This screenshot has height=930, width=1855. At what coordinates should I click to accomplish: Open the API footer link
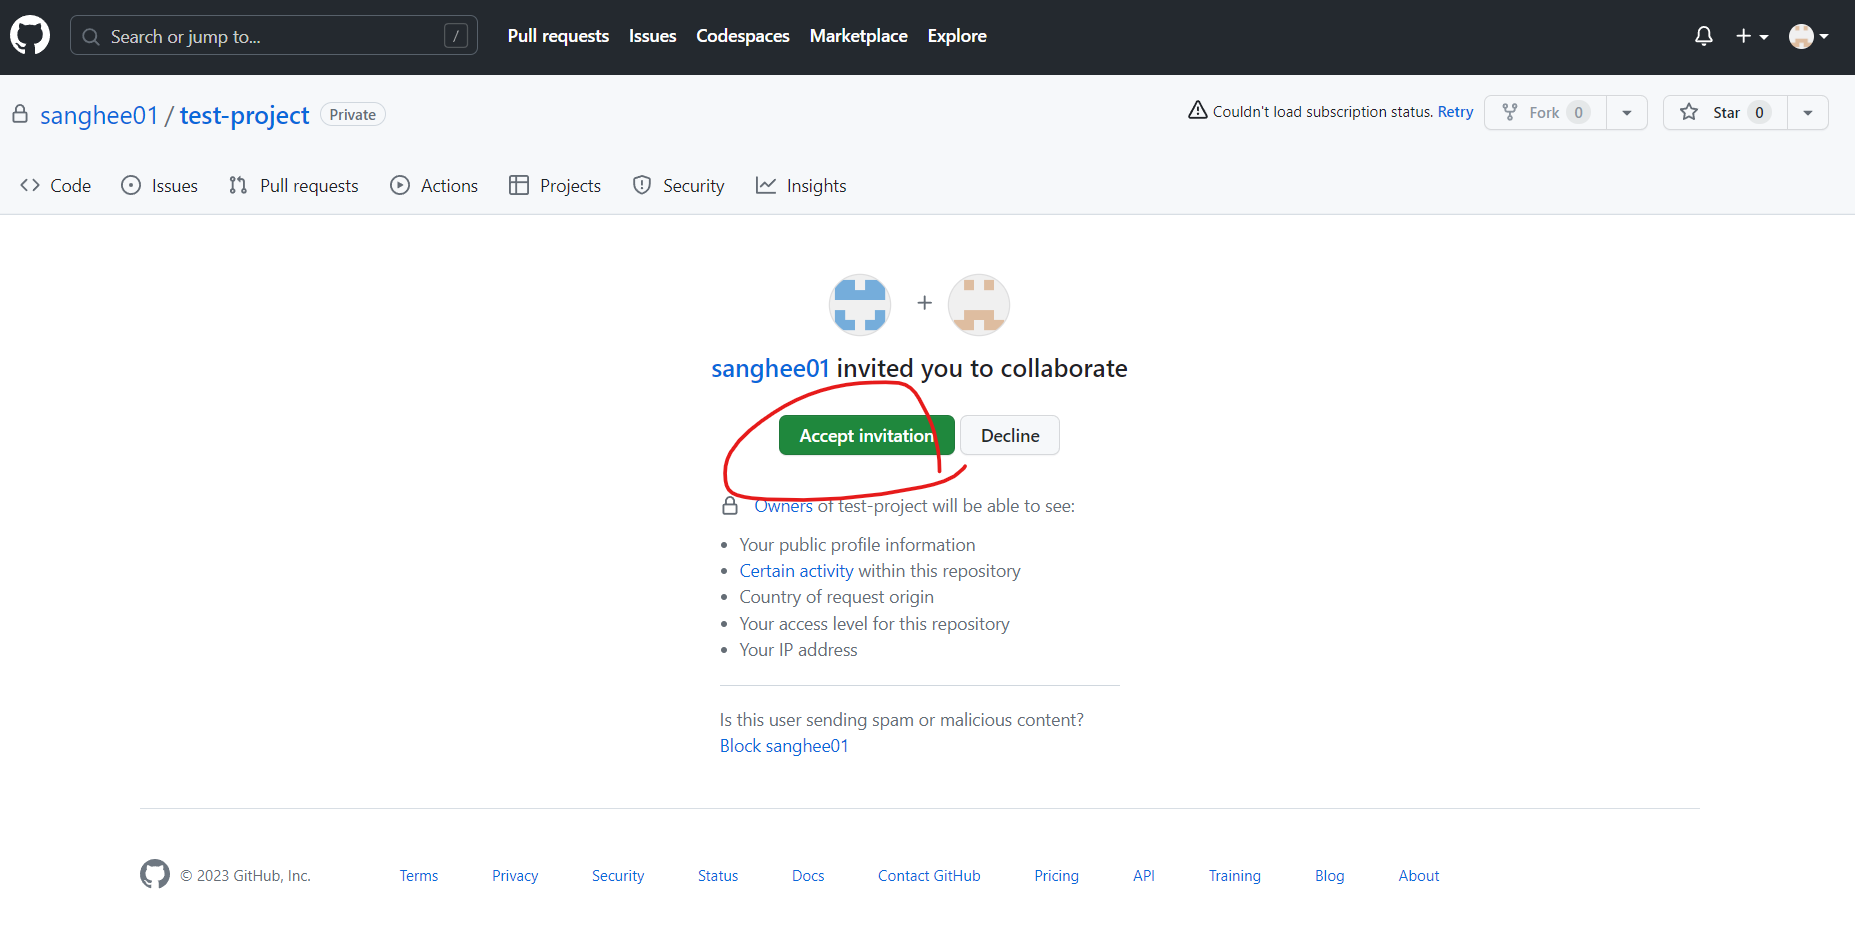[1143, 876]
